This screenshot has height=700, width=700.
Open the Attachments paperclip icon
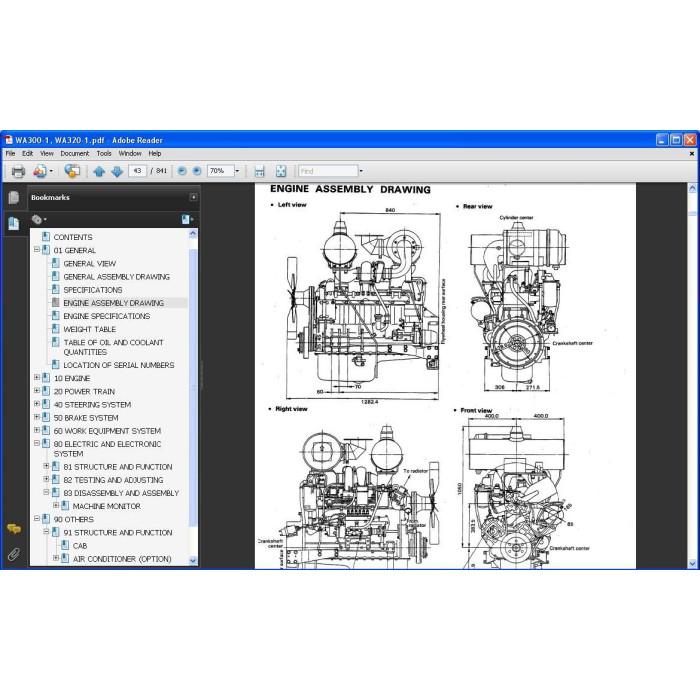point(14,555)
